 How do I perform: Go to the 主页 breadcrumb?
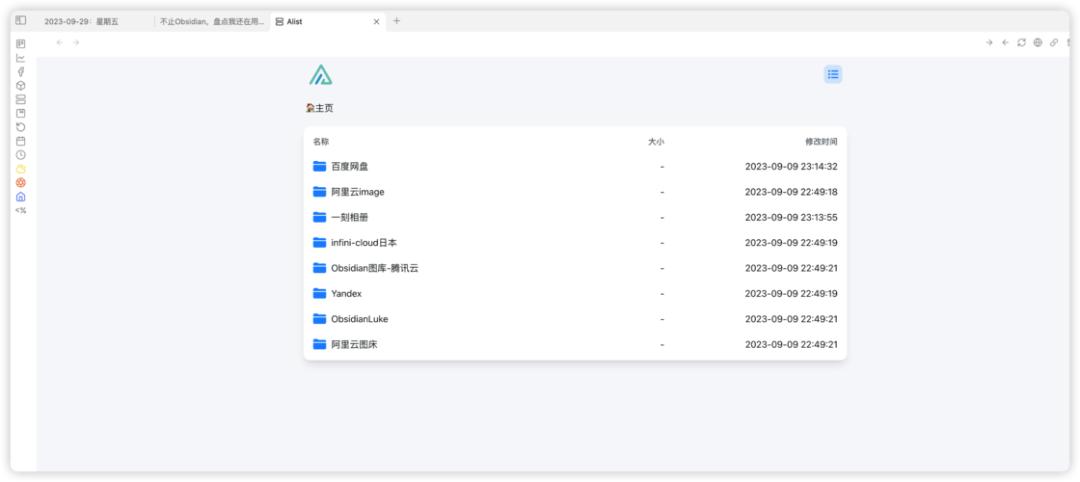(320, 108)
